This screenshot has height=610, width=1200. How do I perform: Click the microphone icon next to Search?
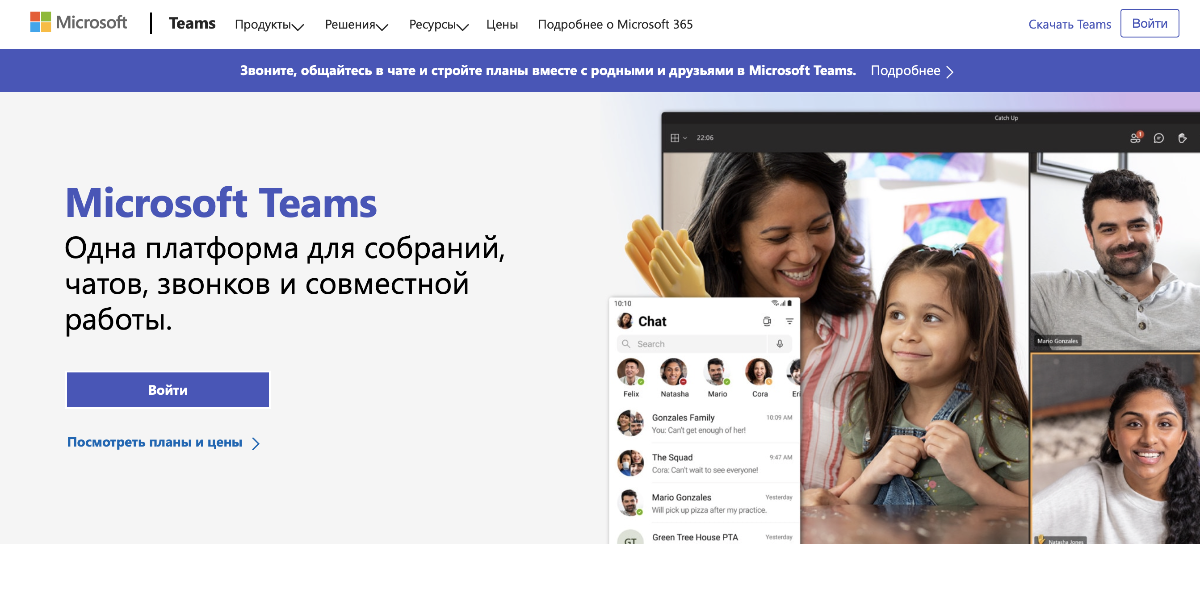click(x=780, y=344)
